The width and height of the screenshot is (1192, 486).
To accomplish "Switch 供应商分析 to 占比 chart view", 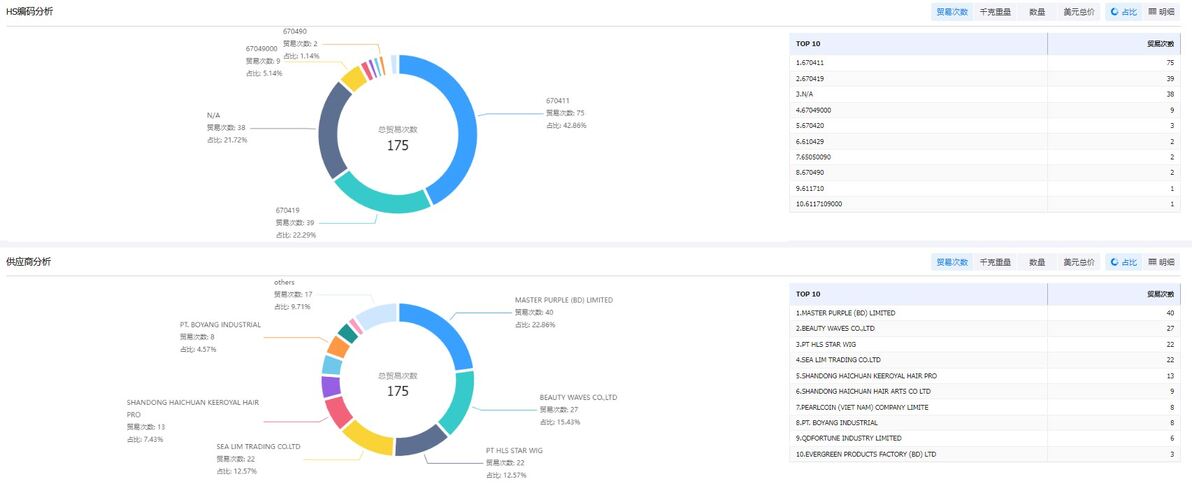I will [x=1124, y=262].
